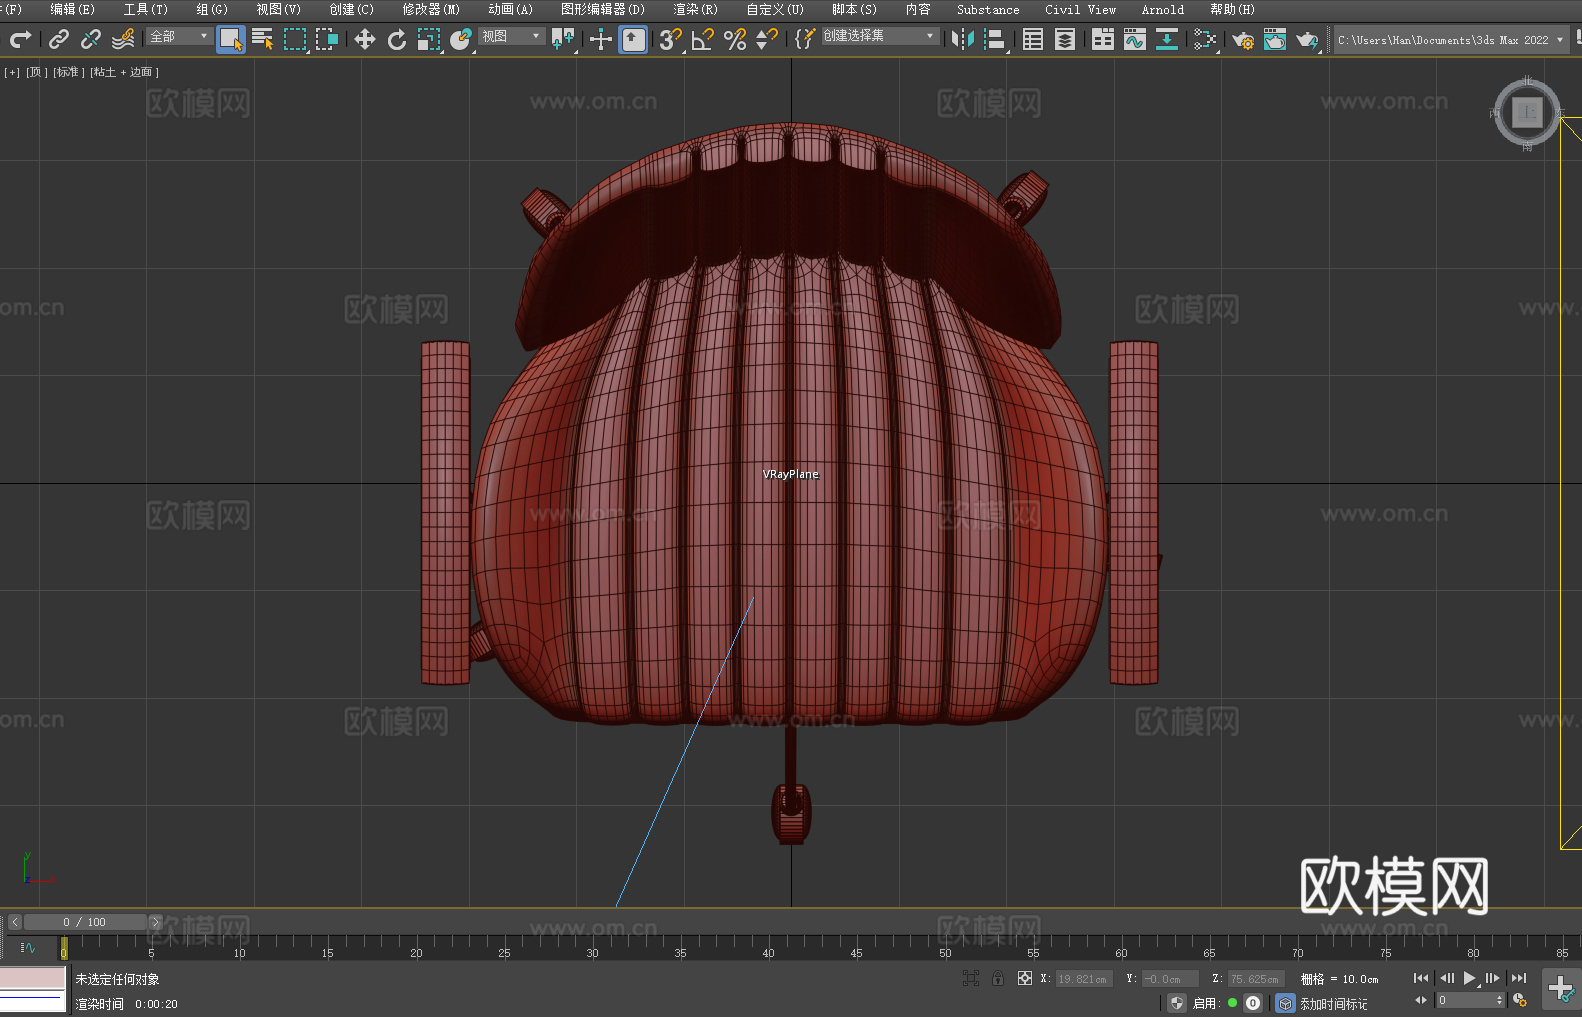Screen dimensions: 1582x1017
Task: Toggle Keyboard Shortcut Override button
Action: [x=633, y=39]
